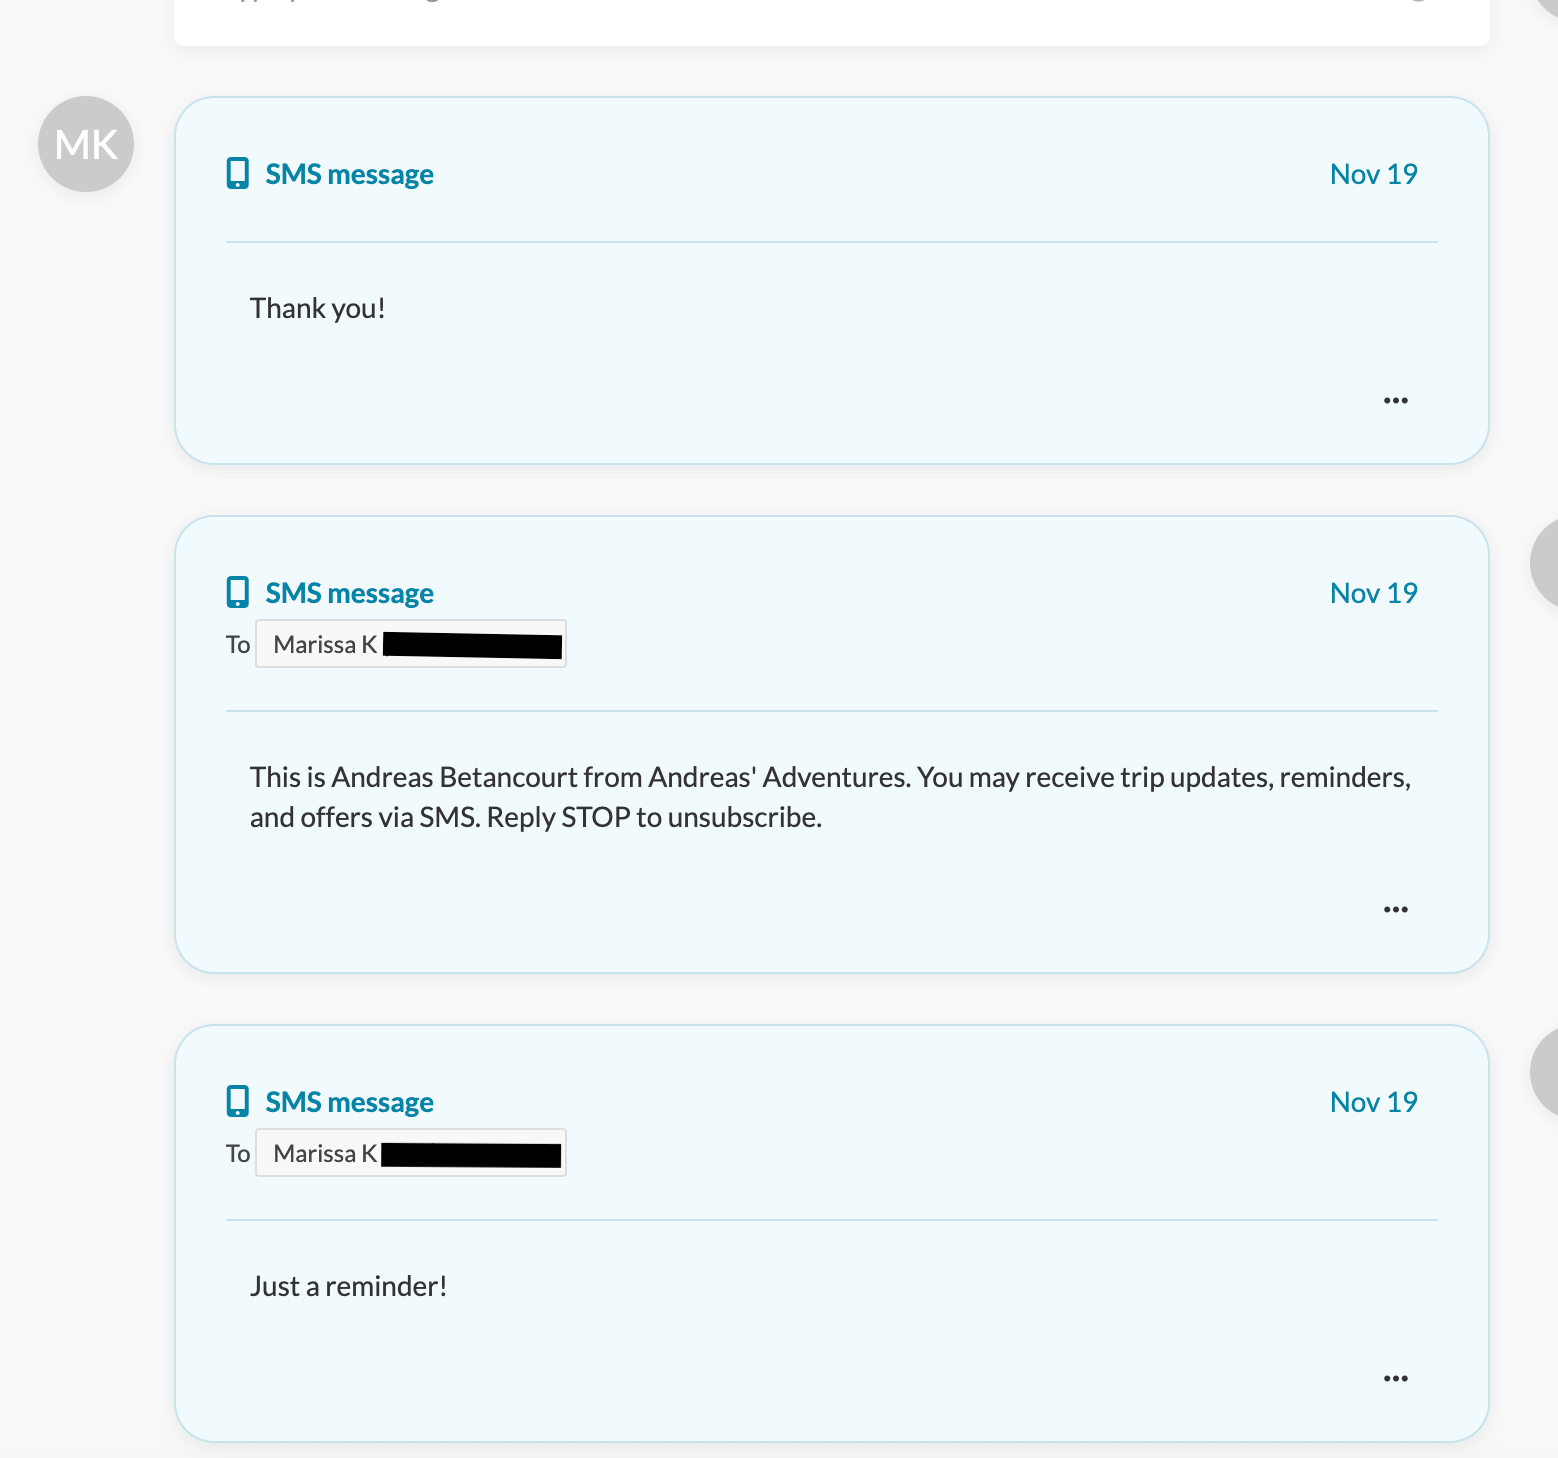The width and height of the screenshot is (1558, 1458).
Task: Click the "Just a reminder!" message text
Action: [348, 1286]
